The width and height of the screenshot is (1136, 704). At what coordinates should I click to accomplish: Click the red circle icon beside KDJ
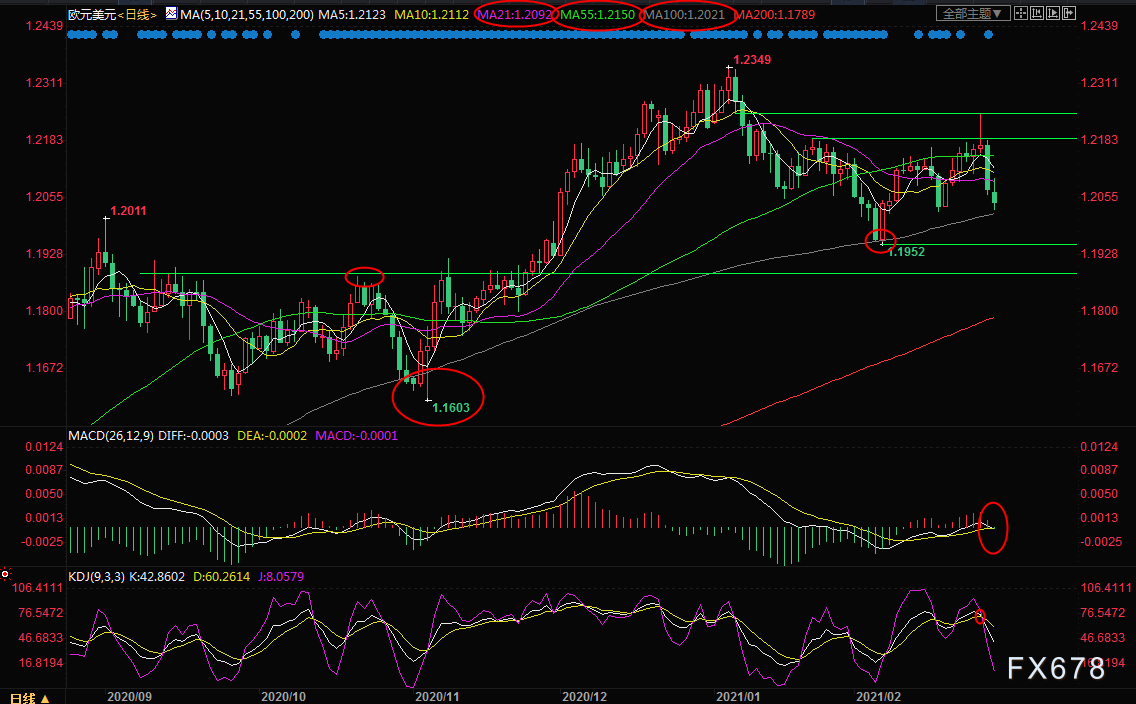[x=5, y=574]
